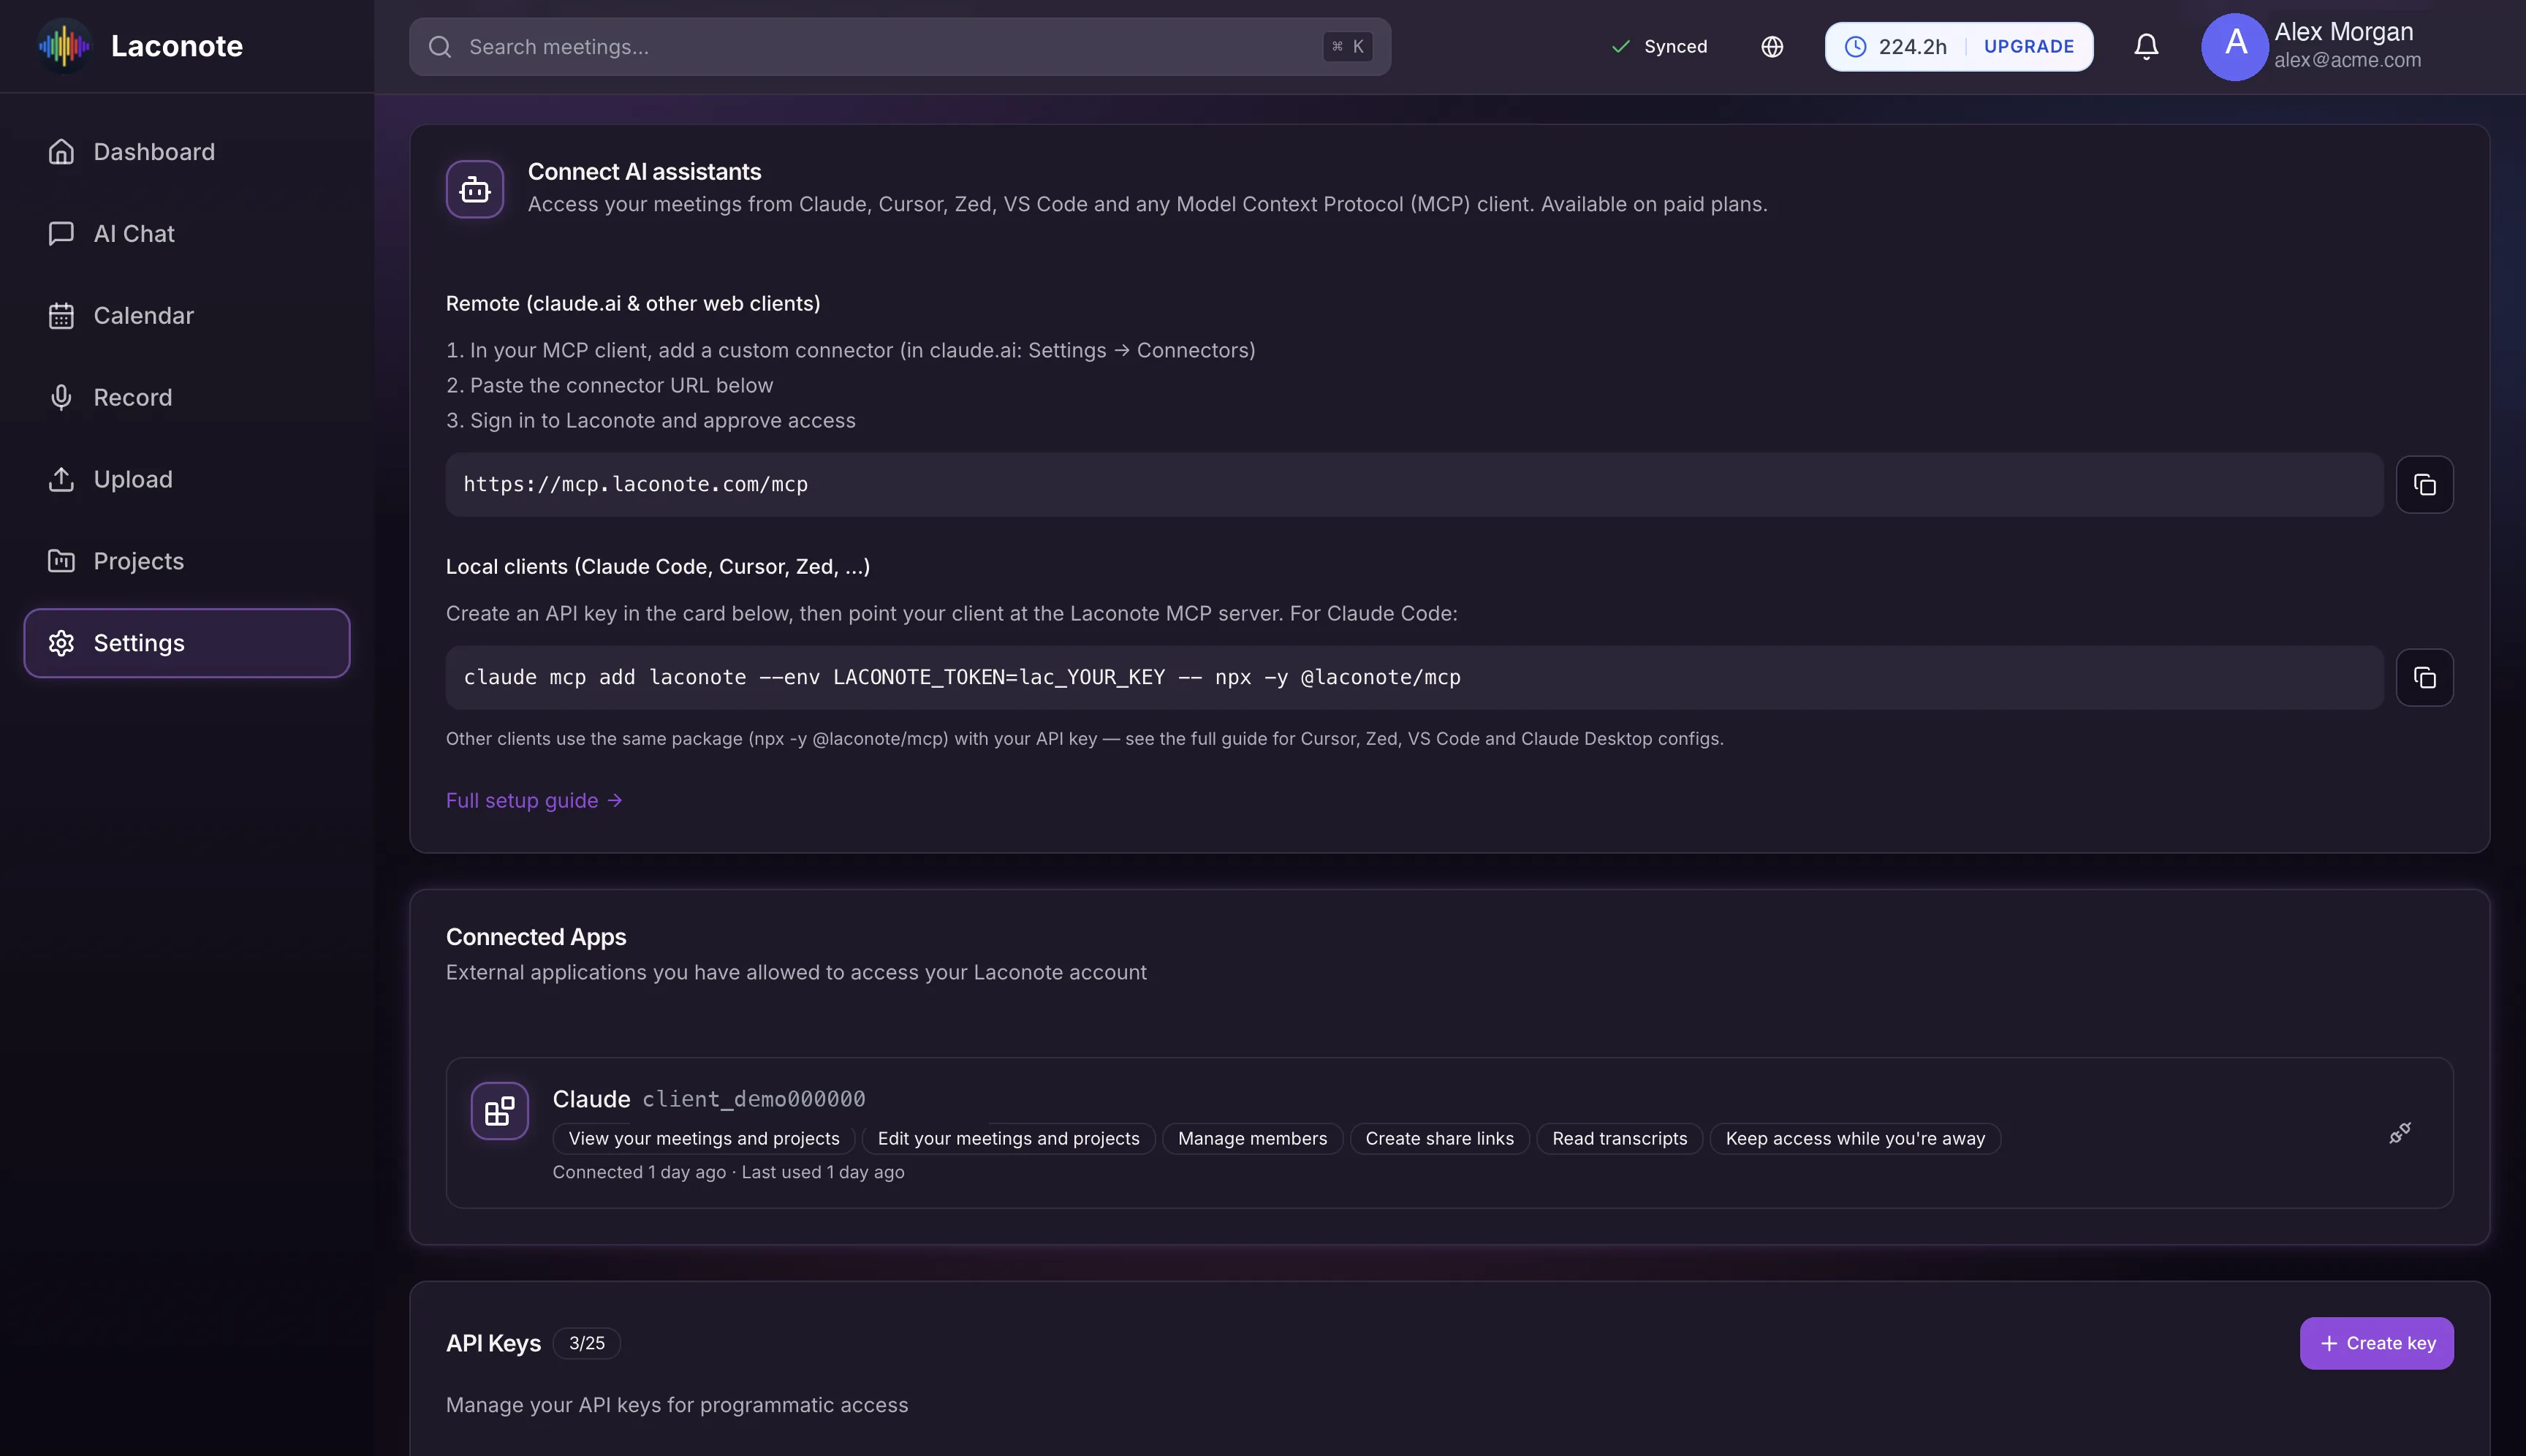This screenshot has height=1456, width=2526.
Task: Click the client_demo000000 identifier
Action: [x=753, y=1100]
